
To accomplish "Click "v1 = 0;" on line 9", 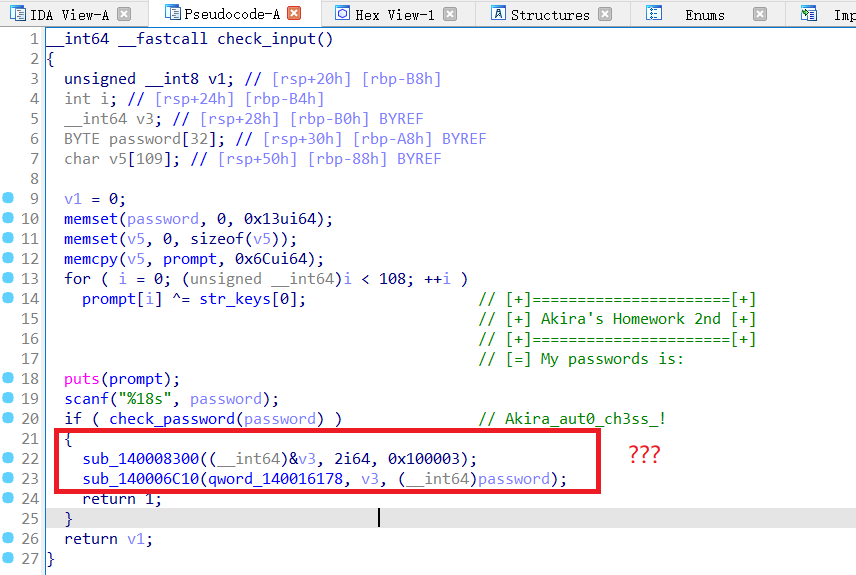I will (95, 199).
